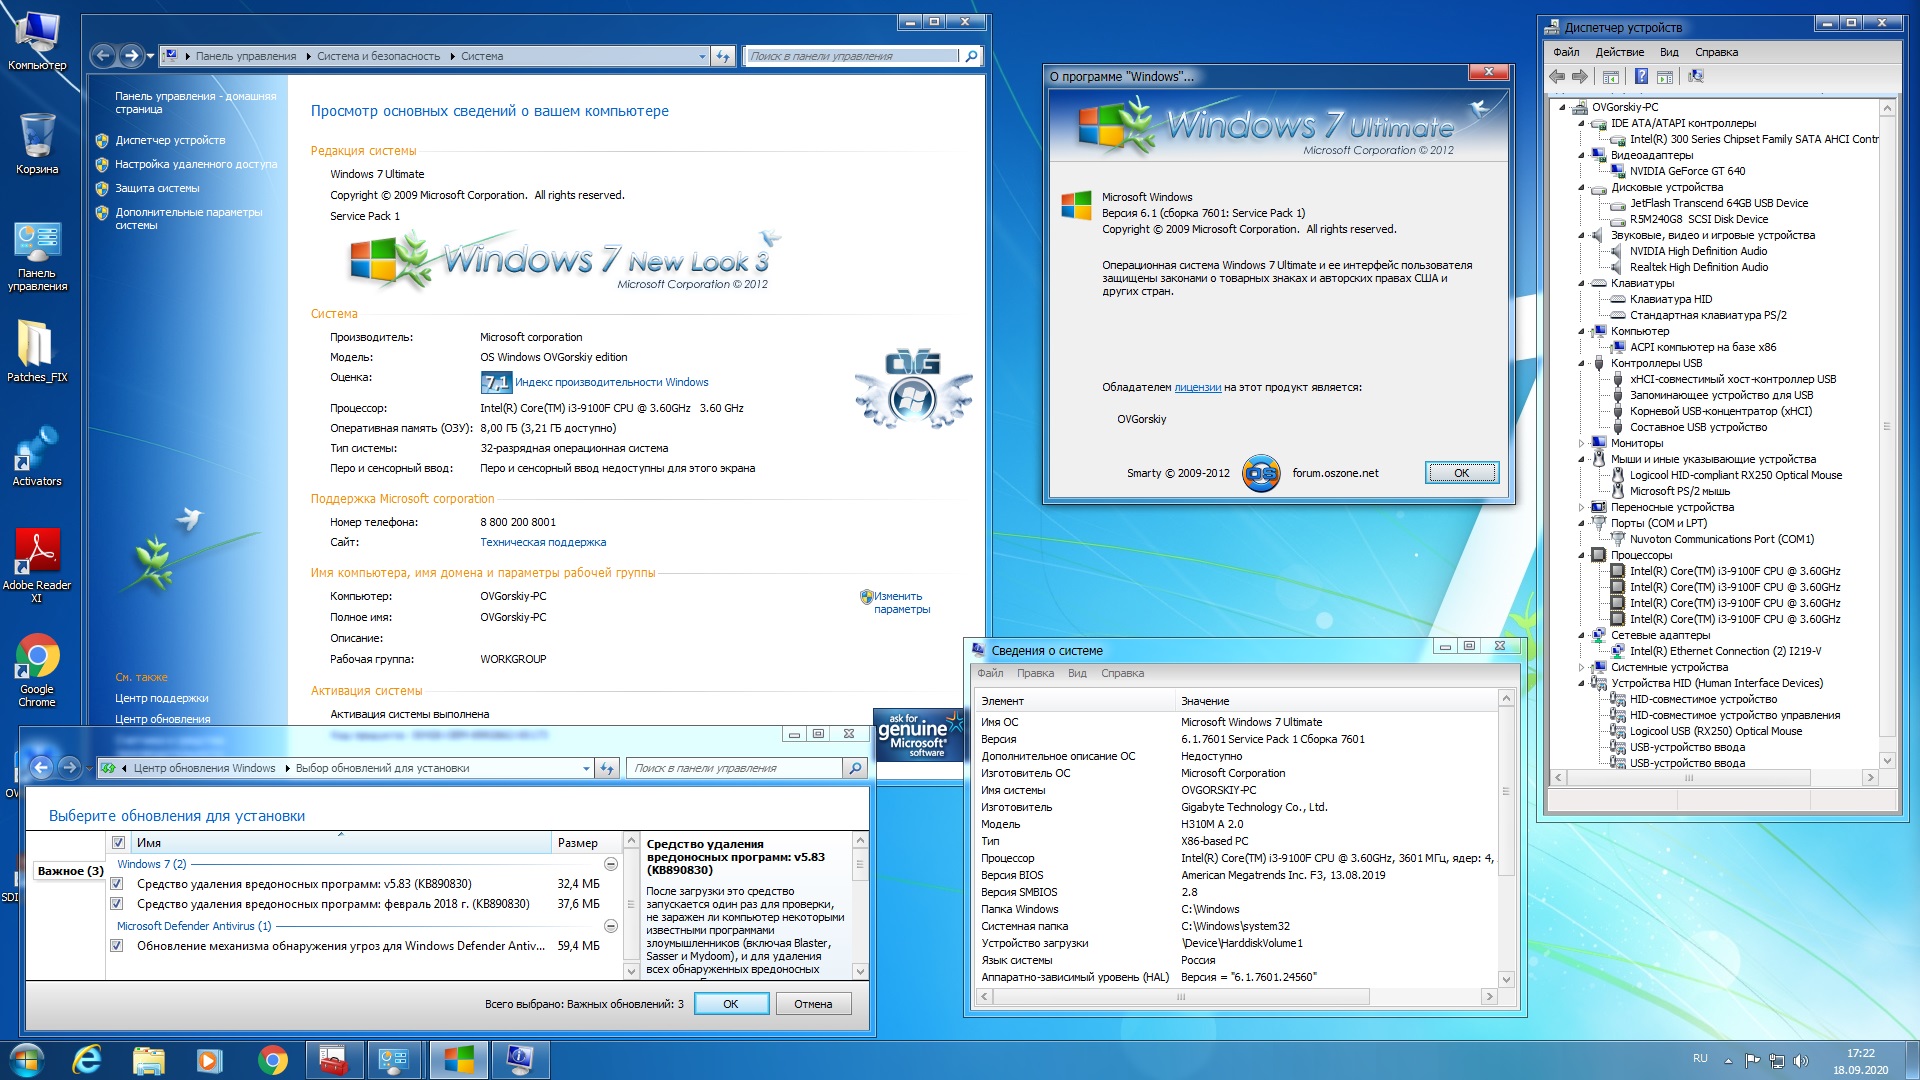This screenshot has width=1920, height=1080.
Task: Click the Forward arrow in System control panel
Action: 131,56
